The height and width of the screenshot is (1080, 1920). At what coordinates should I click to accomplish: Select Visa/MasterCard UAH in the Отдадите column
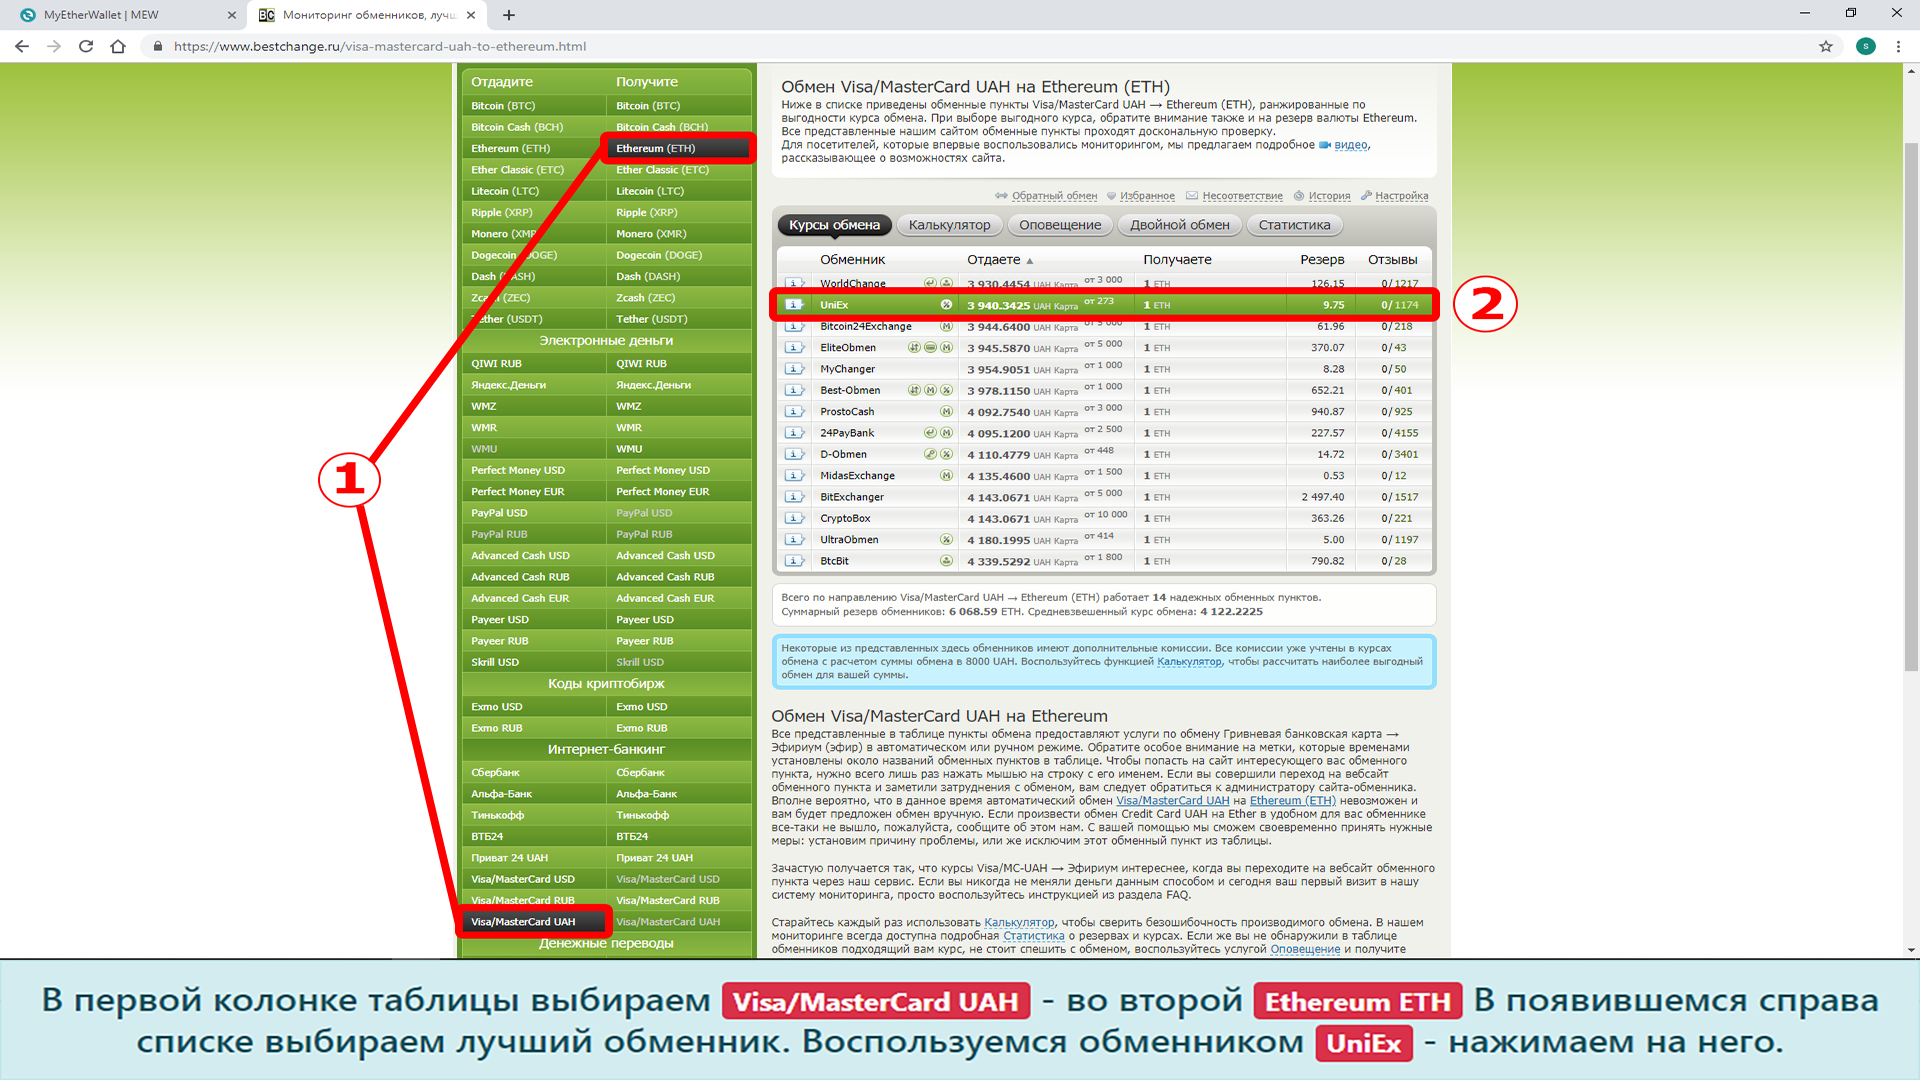pos(533,922)
